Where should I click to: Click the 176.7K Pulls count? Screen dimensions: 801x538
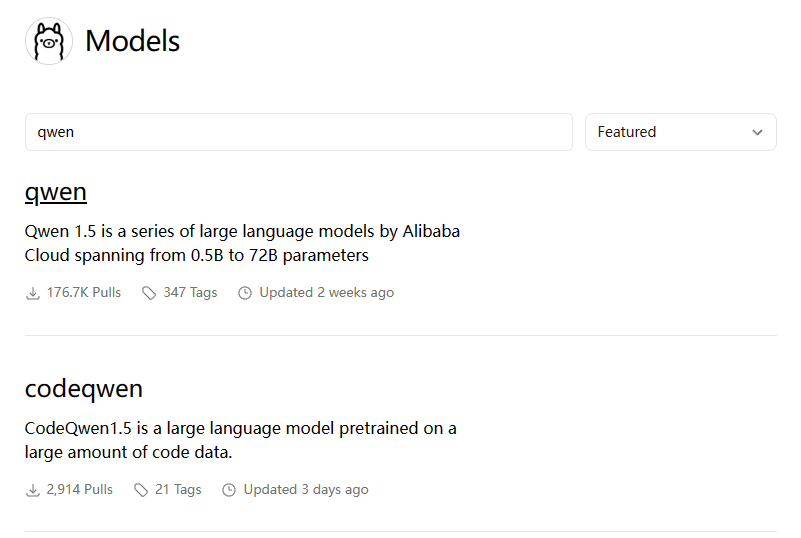pyautogui.click(x=84, y=293)
